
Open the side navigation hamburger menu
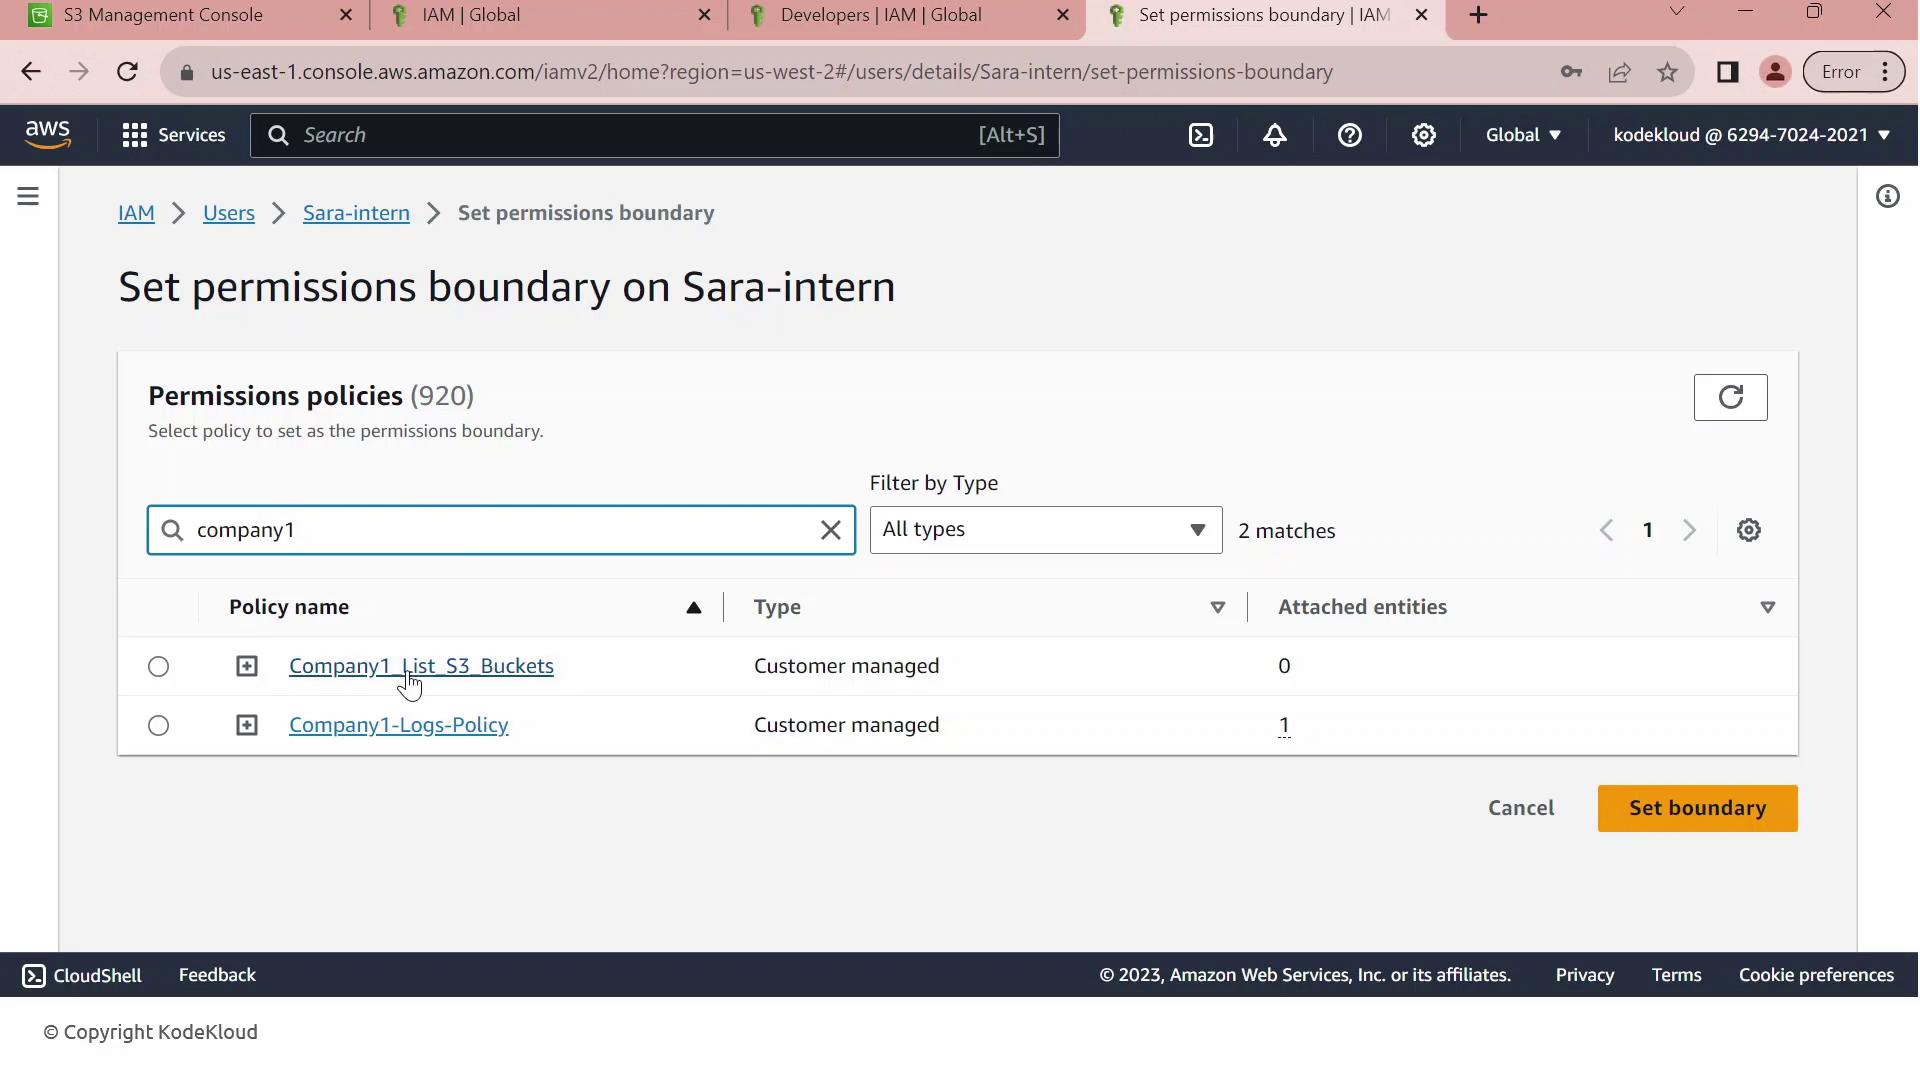click(x=28, y=196)
